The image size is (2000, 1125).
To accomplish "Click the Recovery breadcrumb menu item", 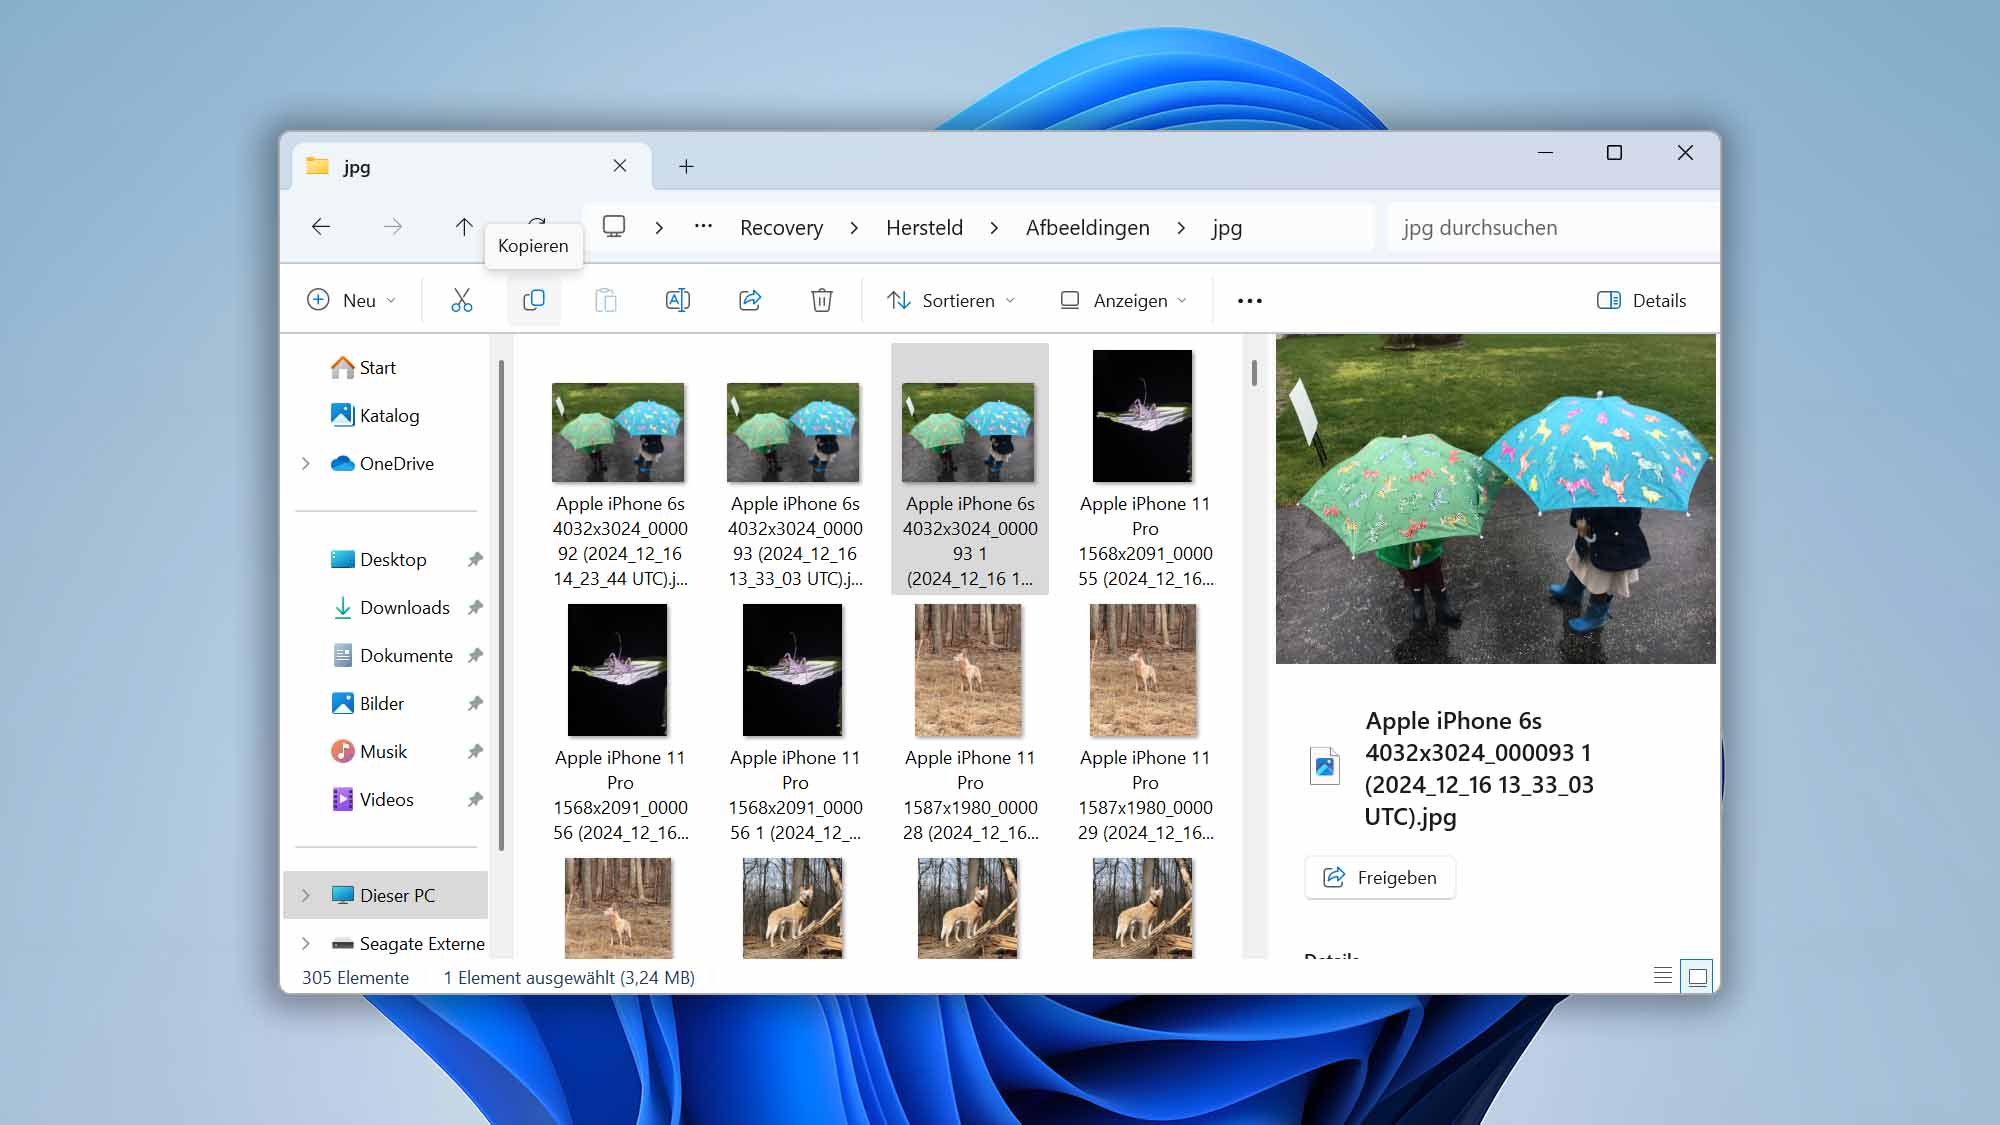I will 782,227.
